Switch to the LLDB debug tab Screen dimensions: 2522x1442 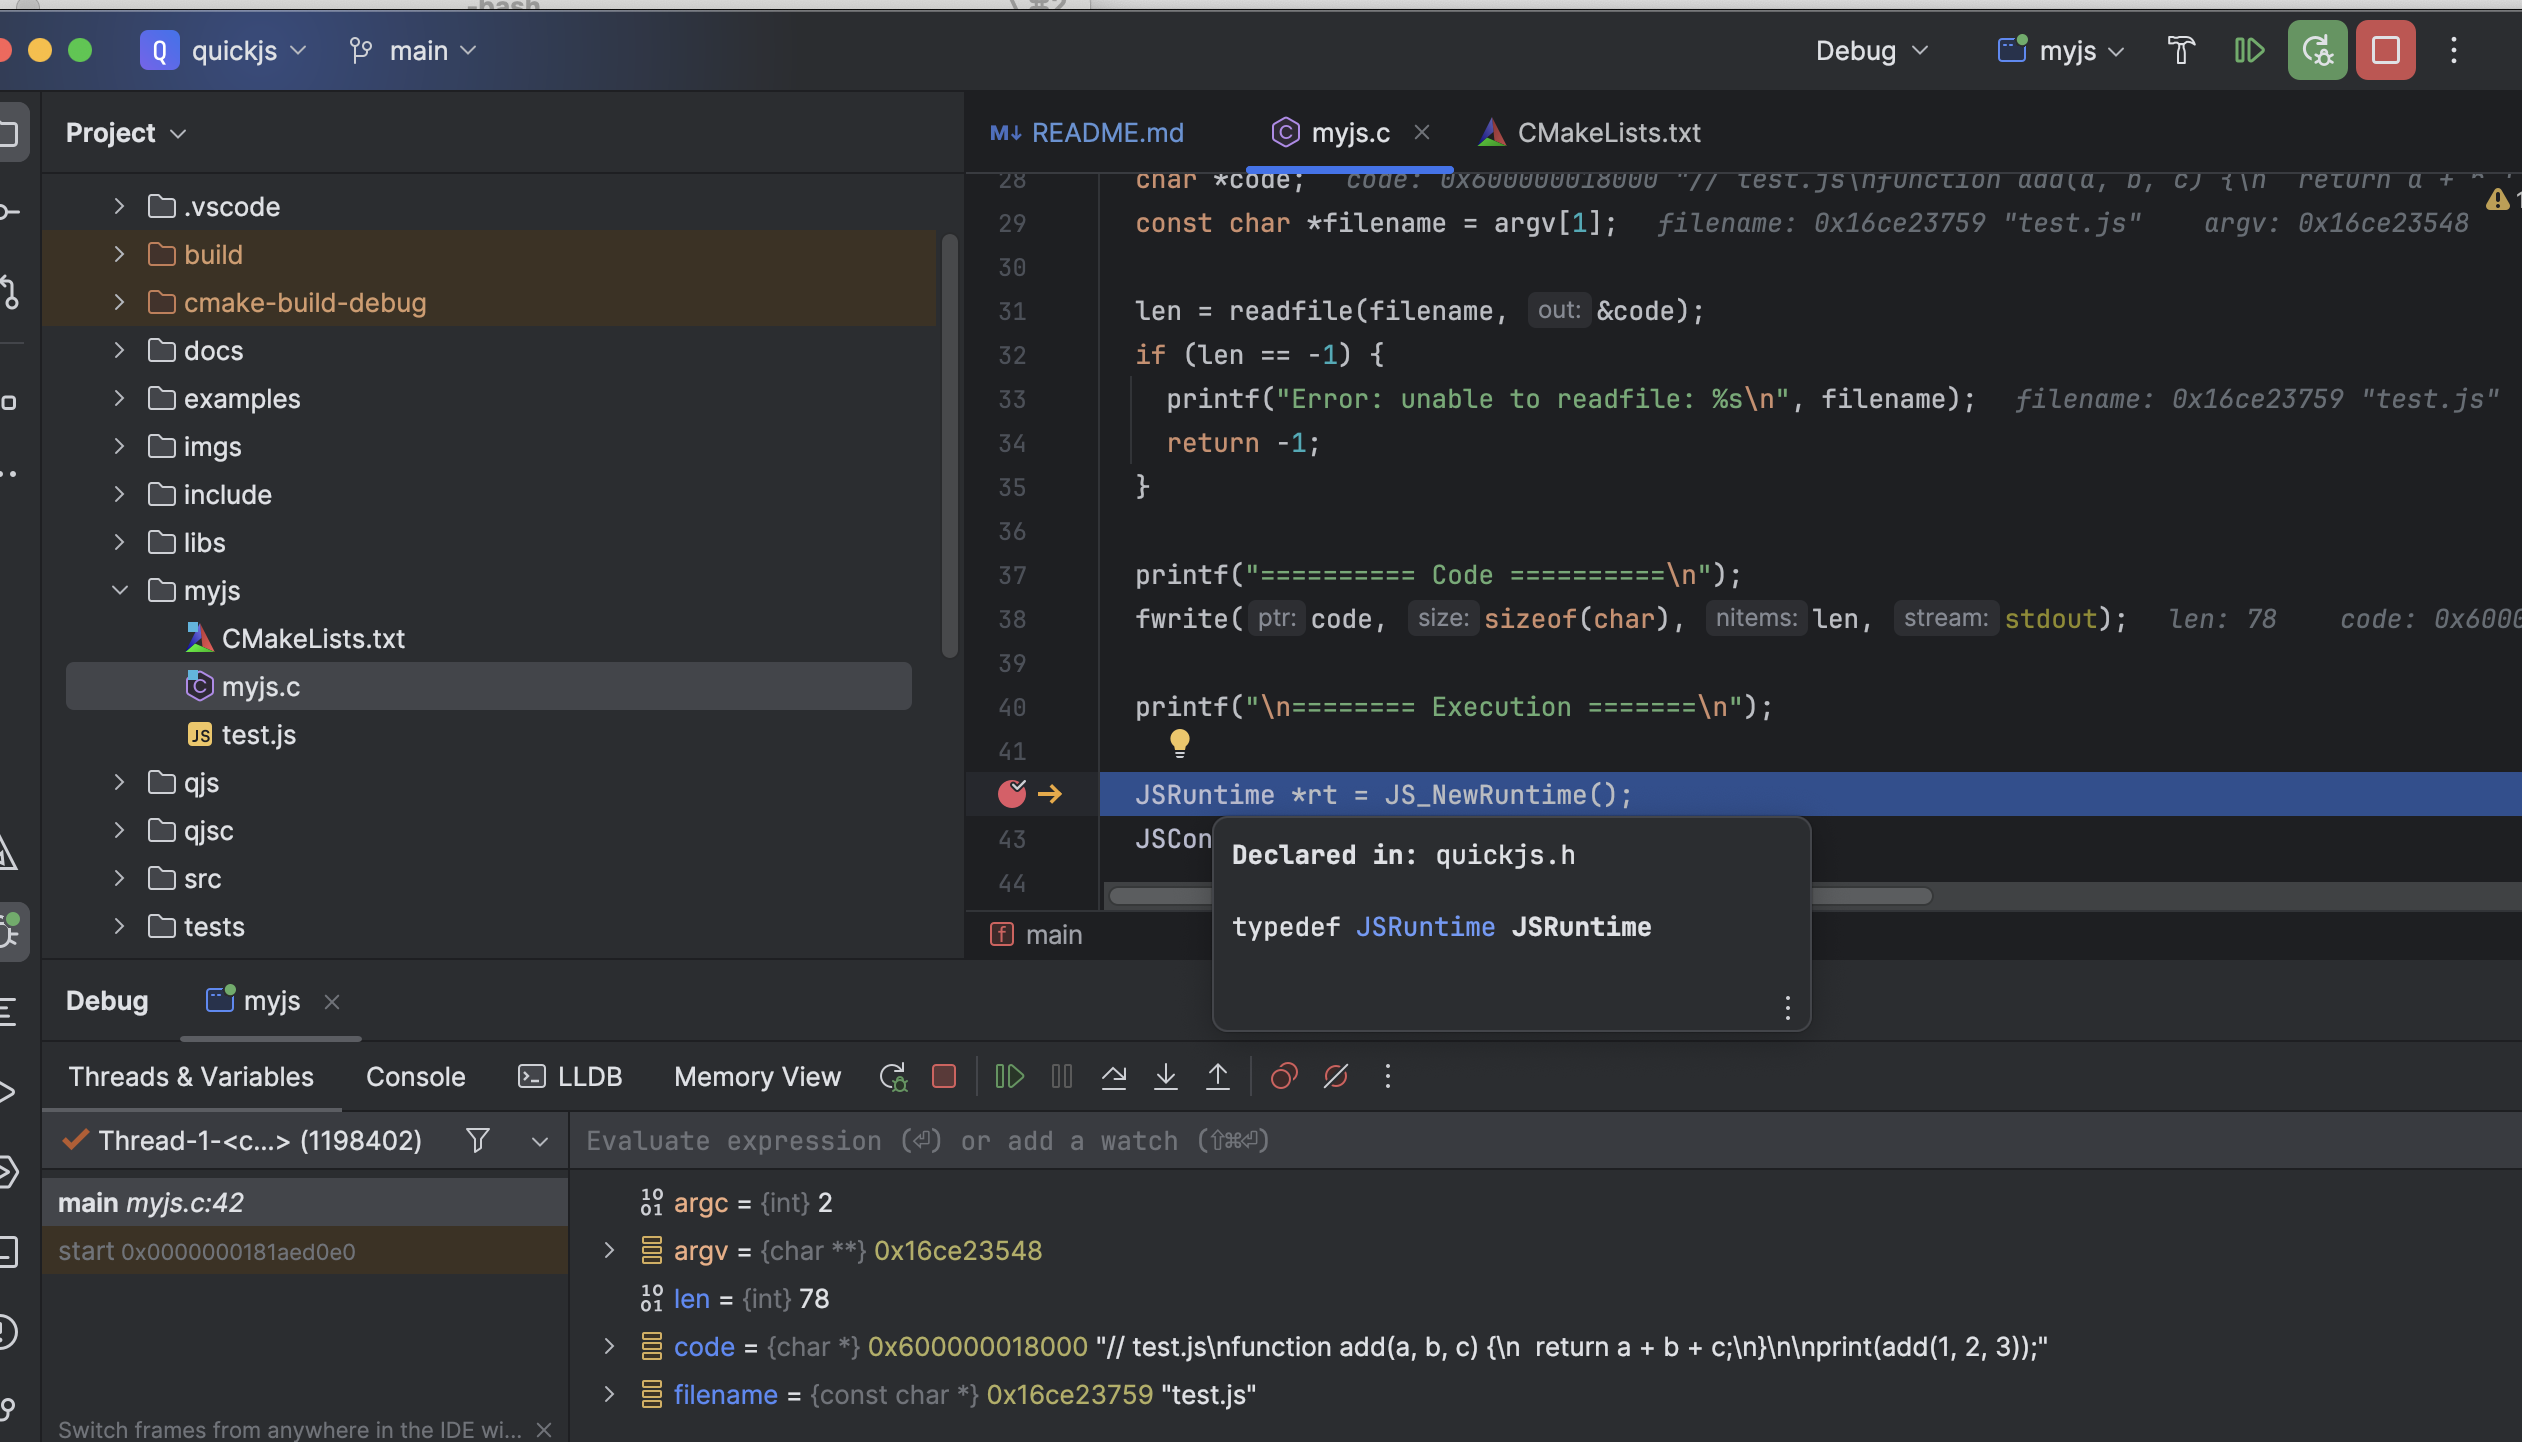[585, 1076]
